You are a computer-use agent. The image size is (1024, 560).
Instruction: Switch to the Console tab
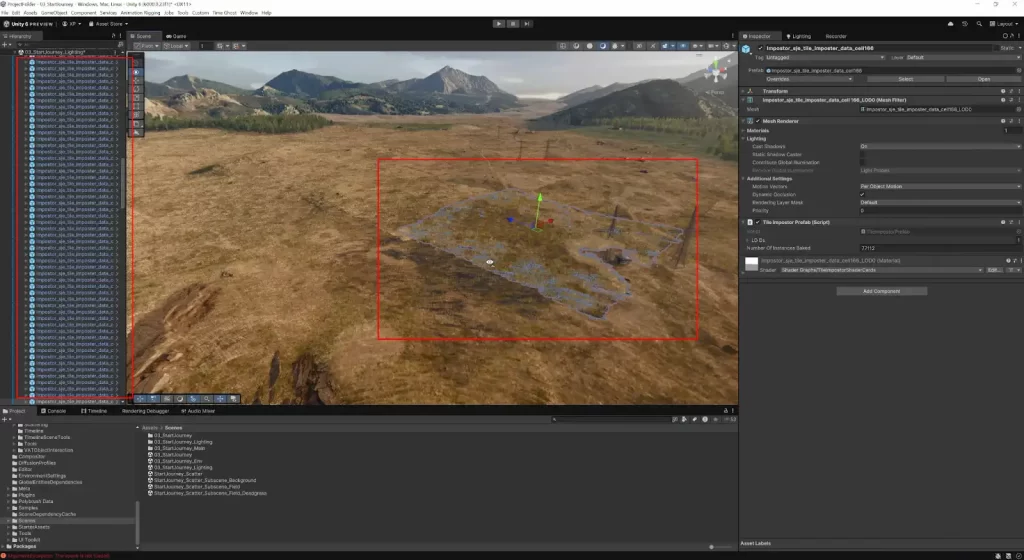[56, 411]
